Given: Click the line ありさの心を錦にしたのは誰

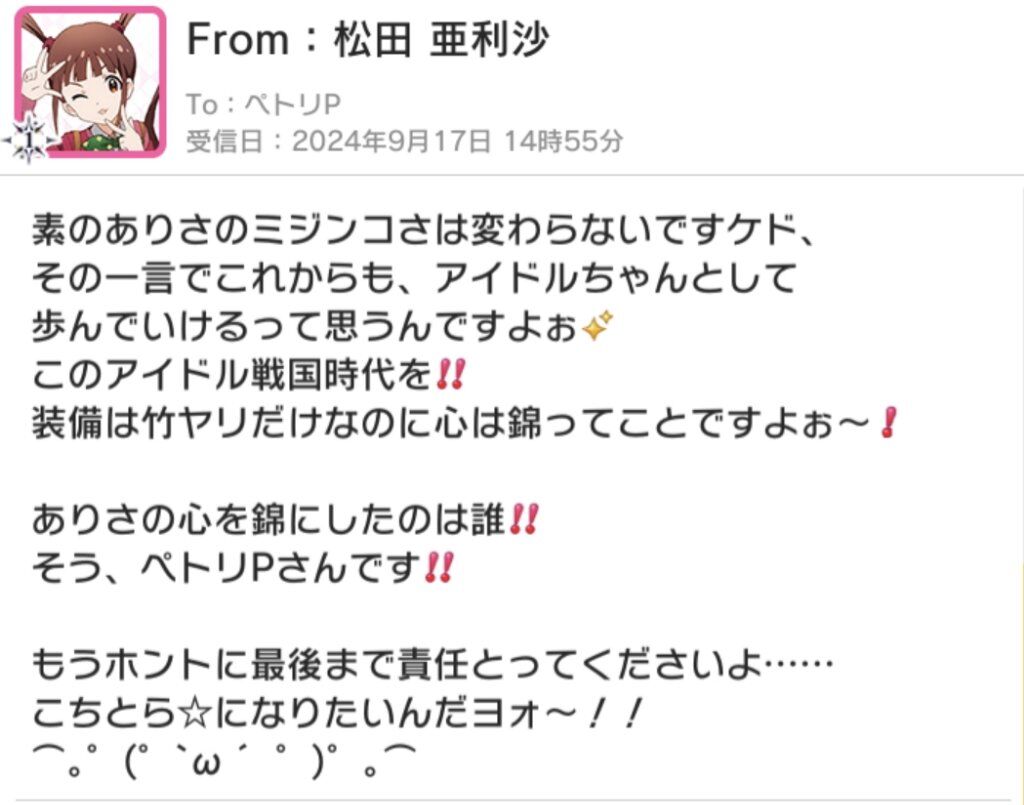Looking at the screenshot, I should point(285,520).
